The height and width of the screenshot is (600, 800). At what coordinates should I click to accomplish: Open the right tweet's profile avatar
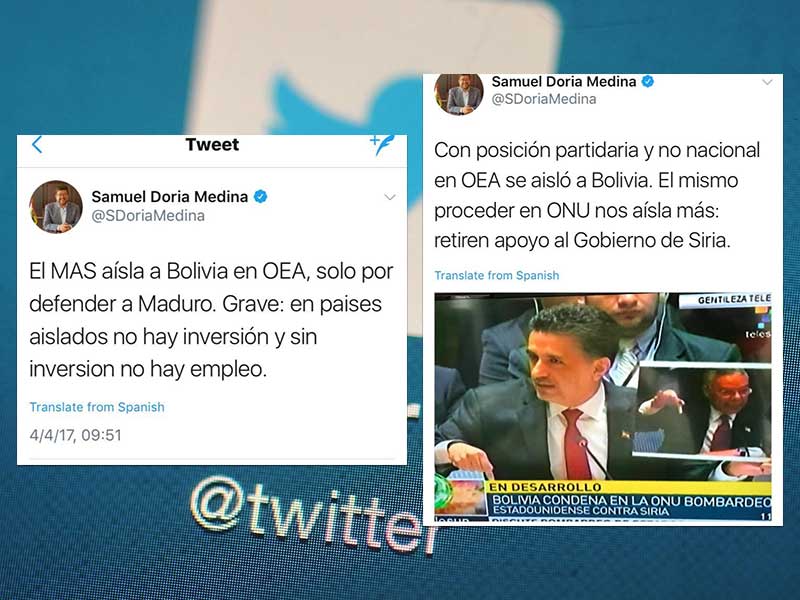pos(459,94)
